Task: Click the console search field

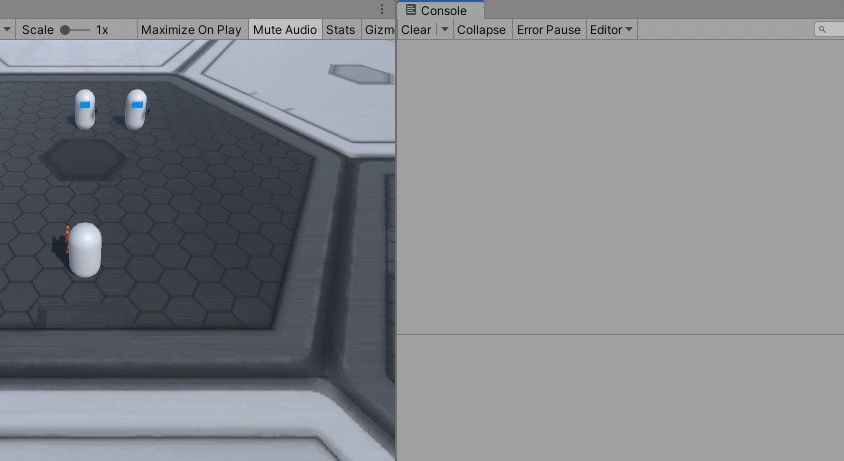Action: (829, 30)
